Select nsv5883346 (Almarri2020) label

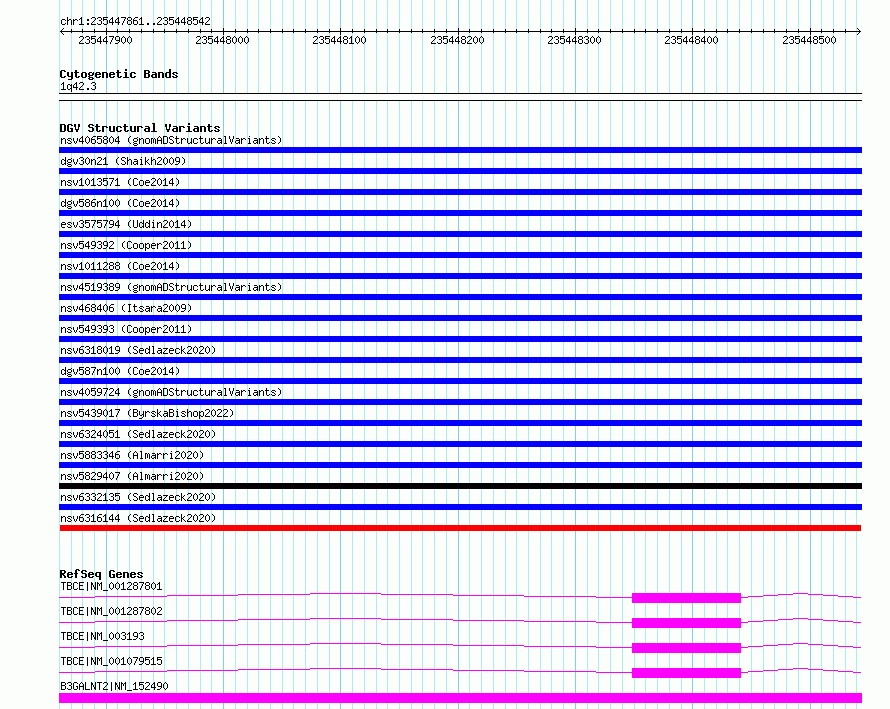[x=132, y=455]
